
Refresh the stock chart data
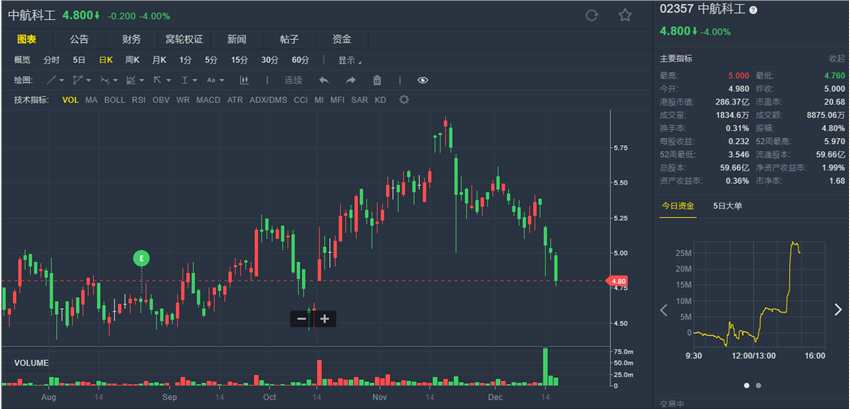coord(591,16)
